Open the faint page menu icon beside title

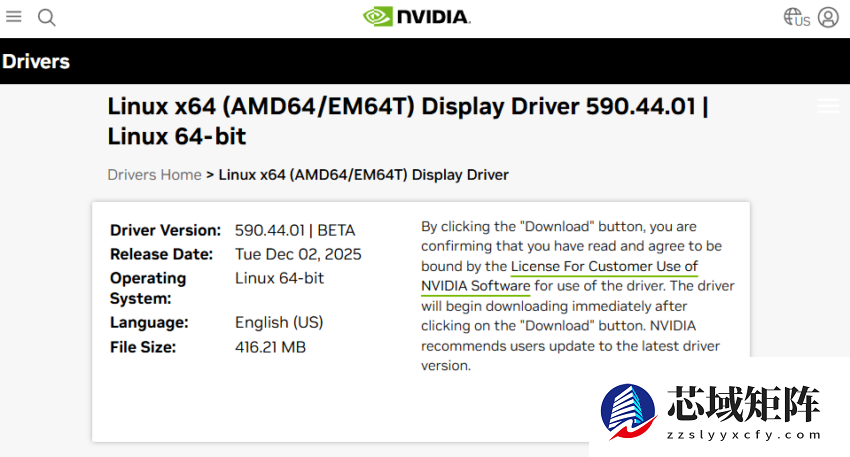click(828, 106)
